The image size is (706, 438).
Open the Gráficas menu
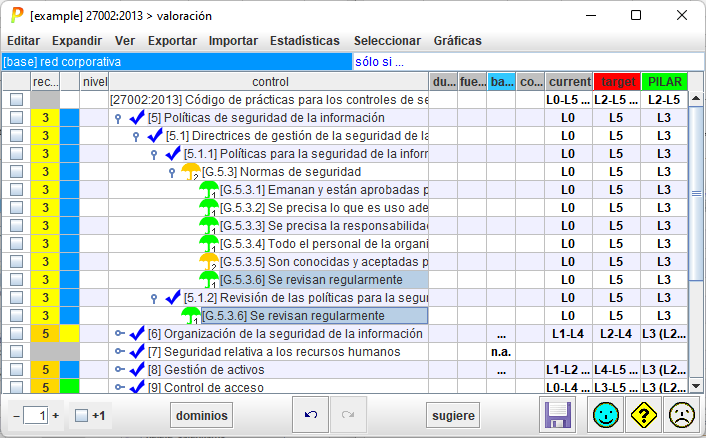457,41
